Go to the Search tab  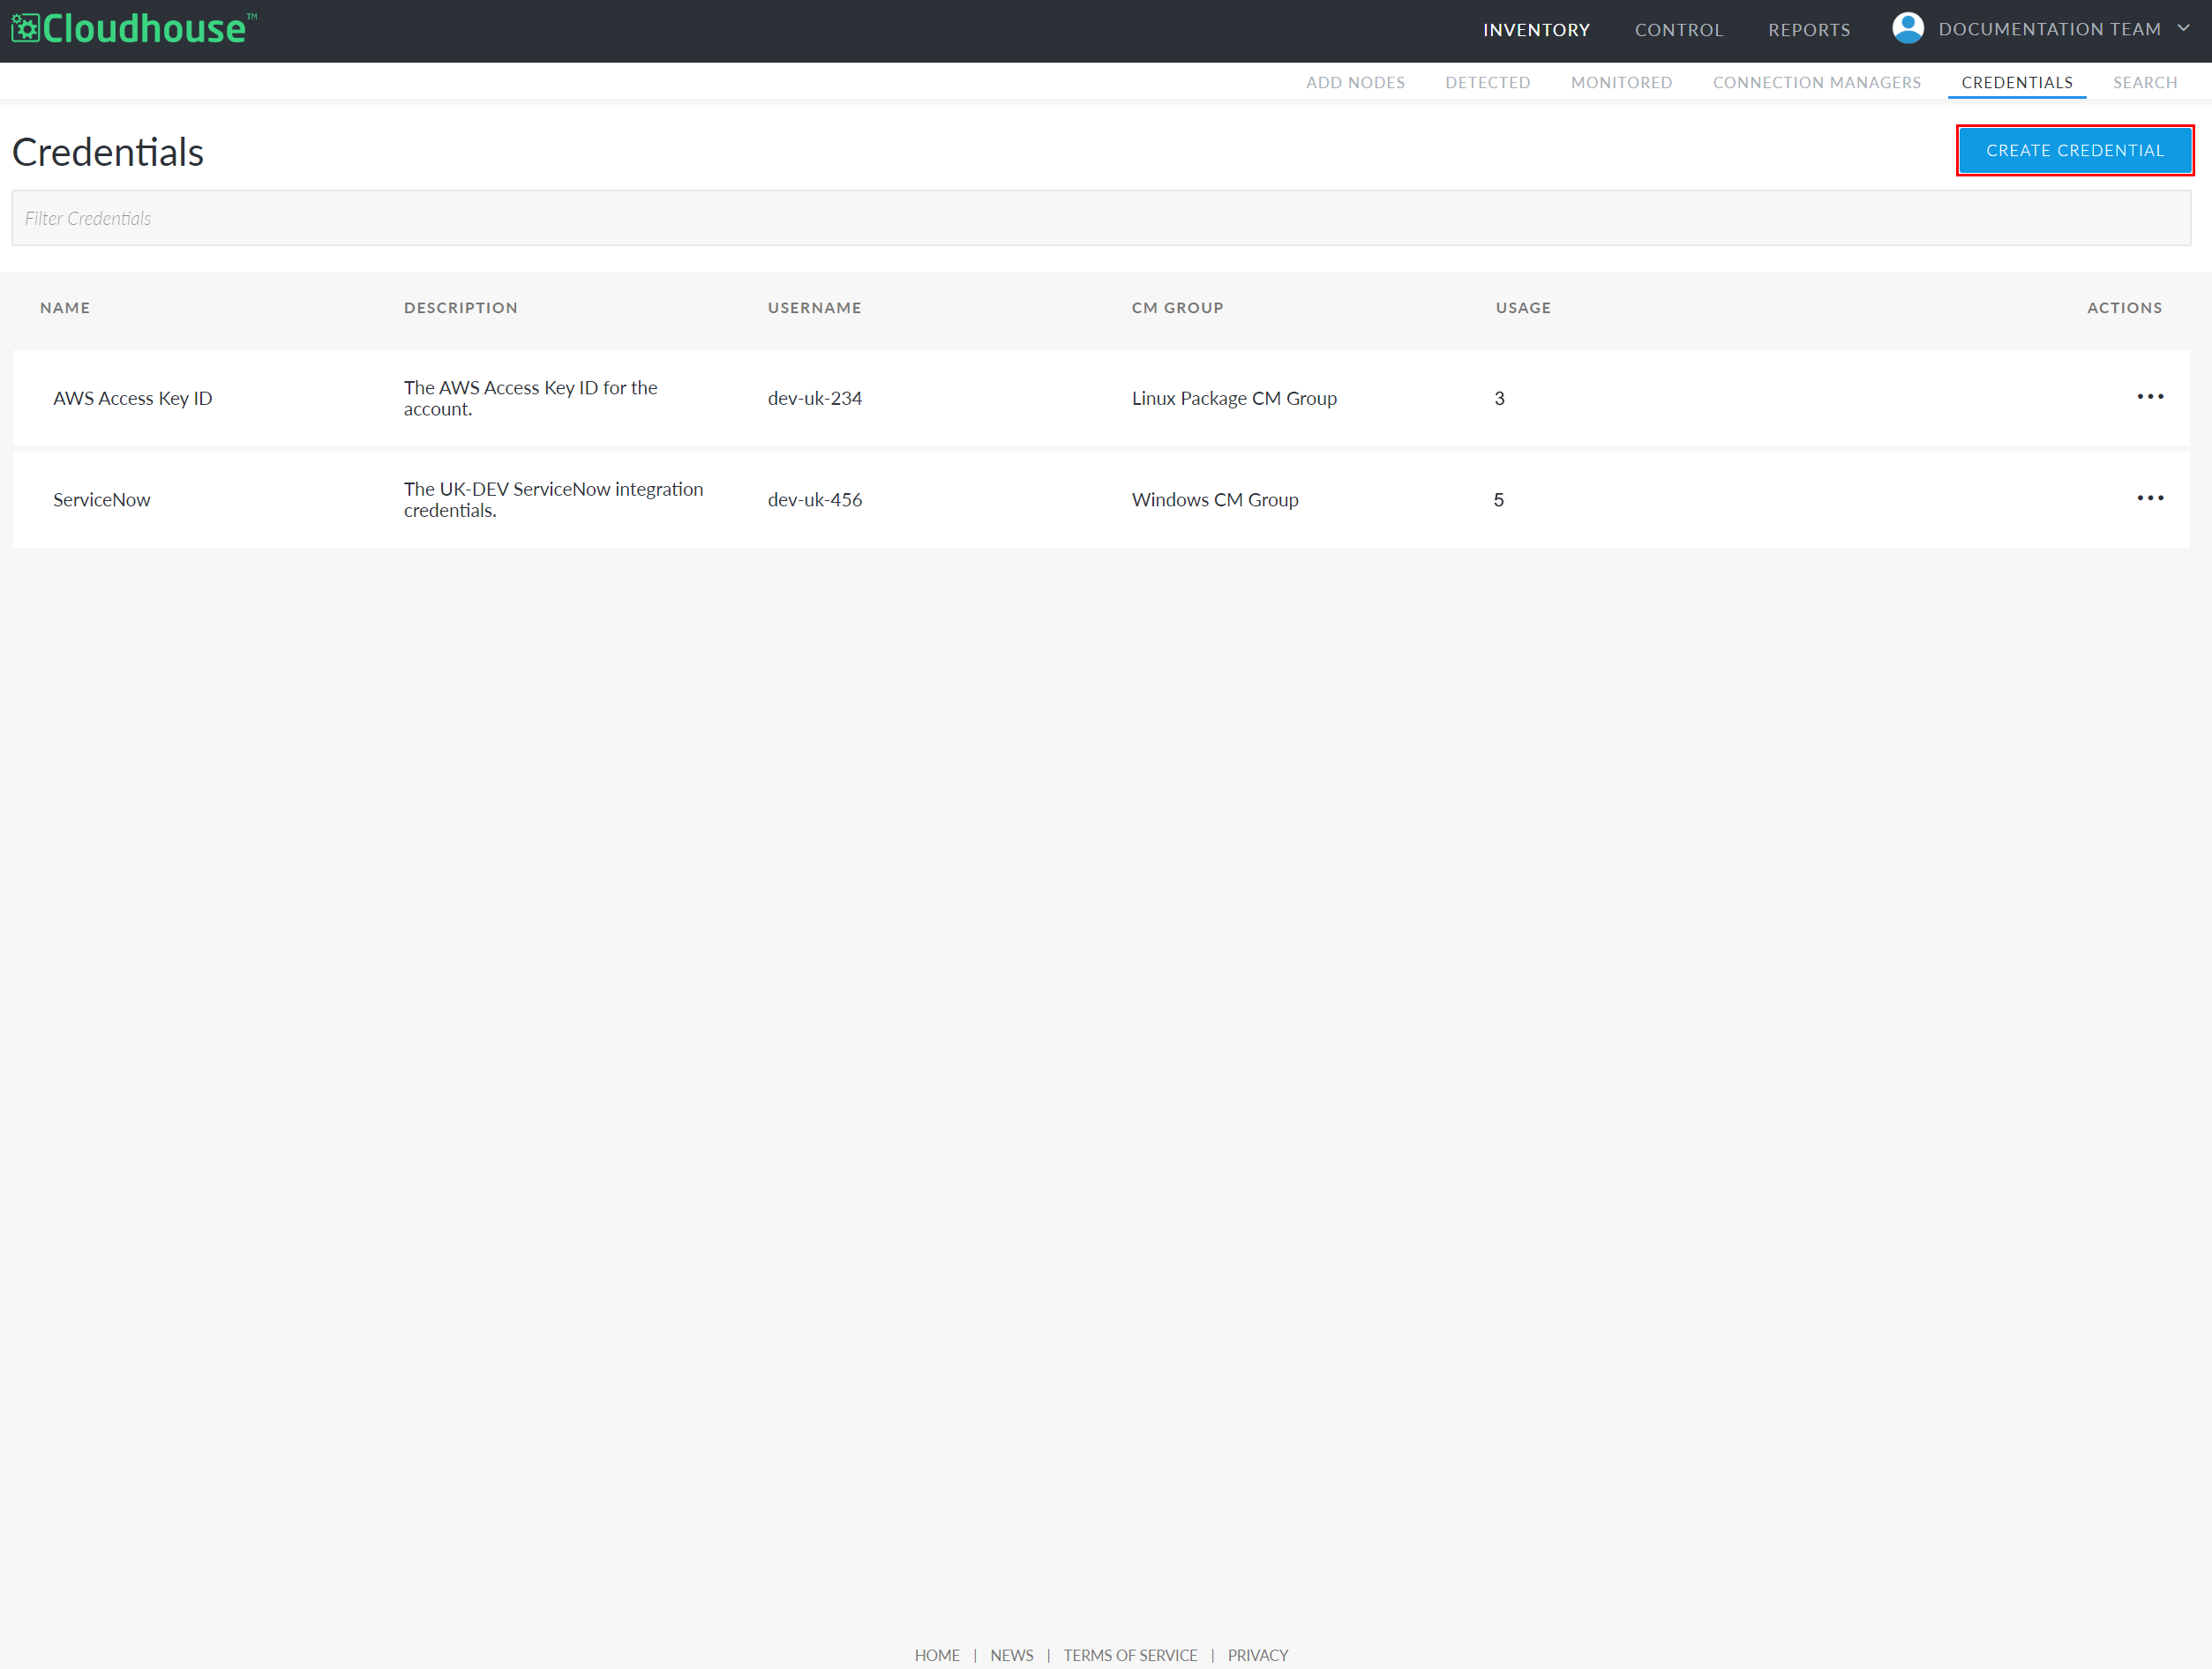(x=2144, y=82)
